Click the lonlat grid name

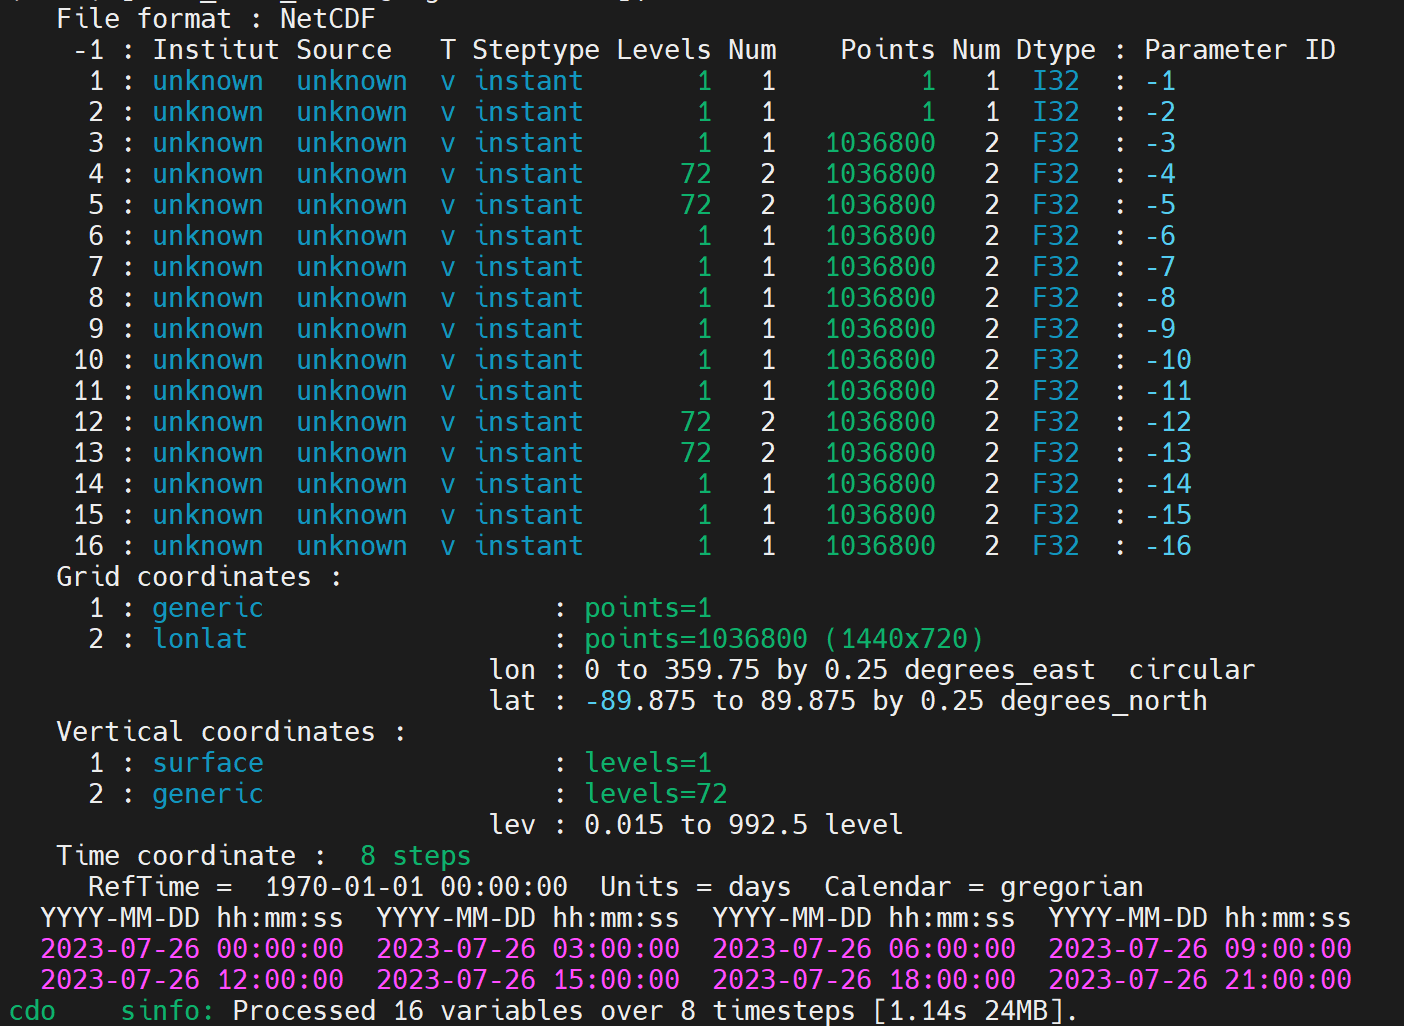pyautogui.click(x=199, y=639)
